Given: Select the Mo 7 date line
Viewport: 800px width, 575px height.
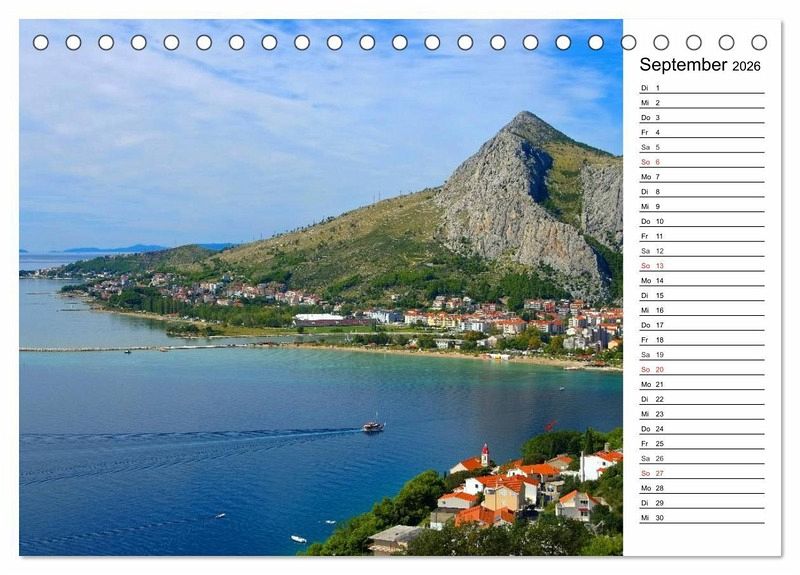Looking at the screenshot, I should coord(701,177).
